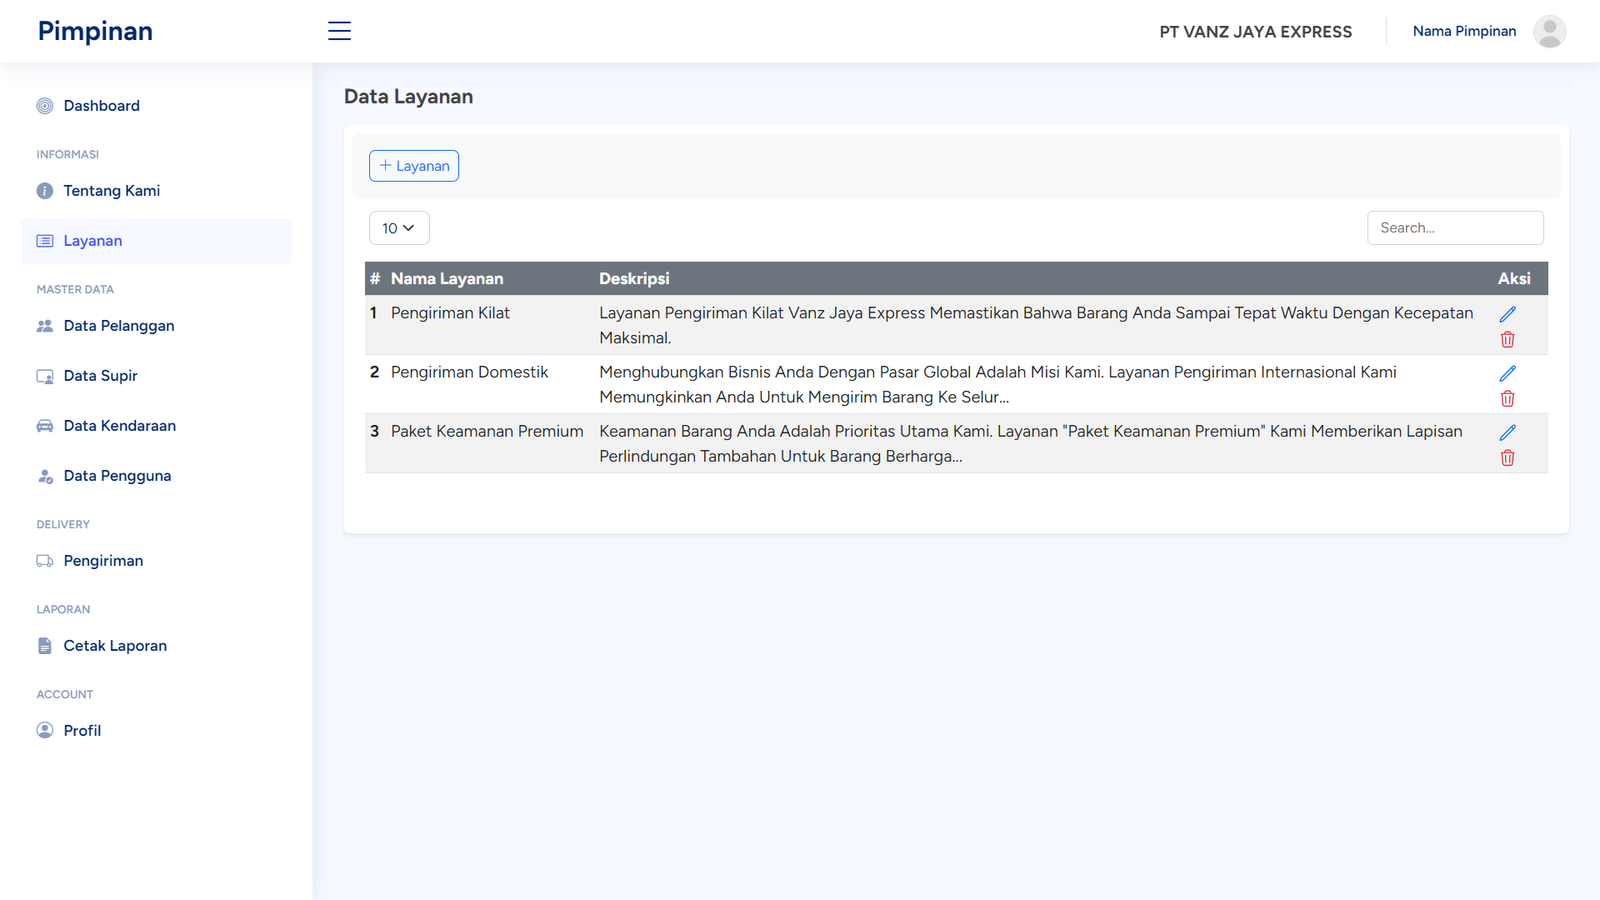Click the user avatar icon

click(1549, 31)
